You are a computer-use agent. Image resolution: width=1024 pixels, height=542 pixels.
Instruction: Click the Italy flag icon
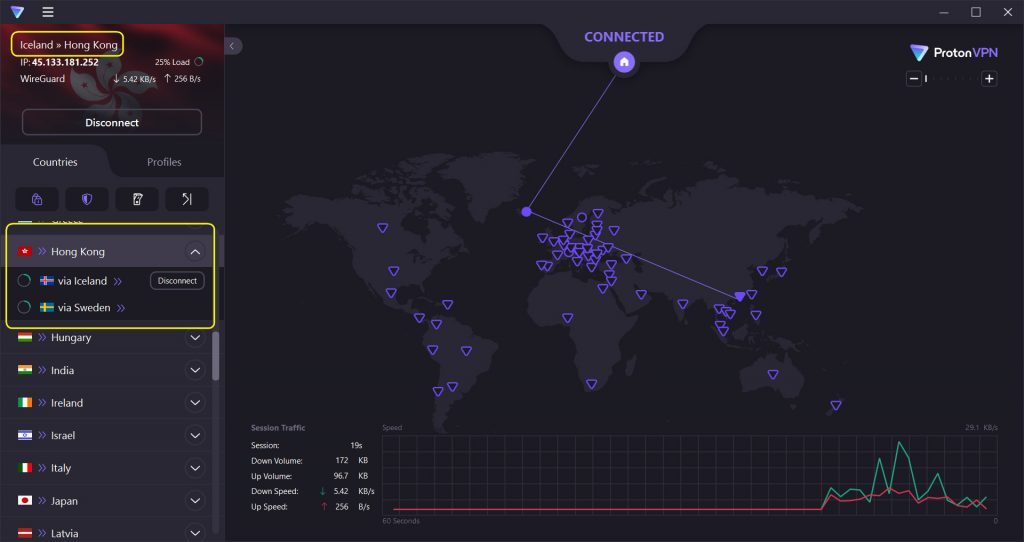(25, 468)
